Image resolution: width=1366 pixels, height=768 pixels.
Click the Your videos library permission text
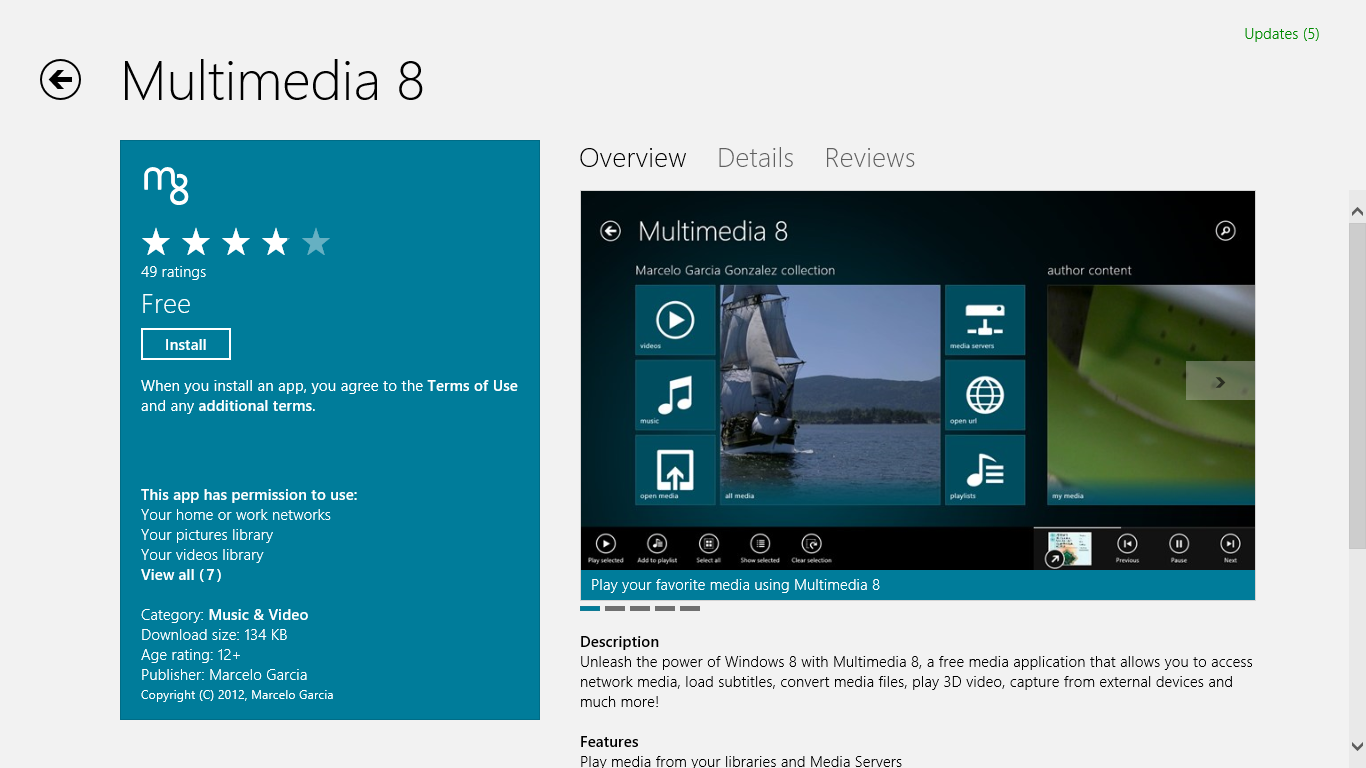click(x=202, y=555)
